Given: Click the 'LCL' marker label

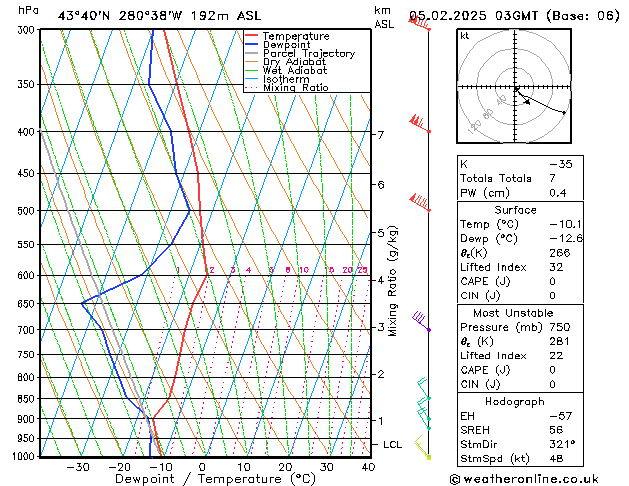Looking at the screenshot, I should (x=392, y=445).
